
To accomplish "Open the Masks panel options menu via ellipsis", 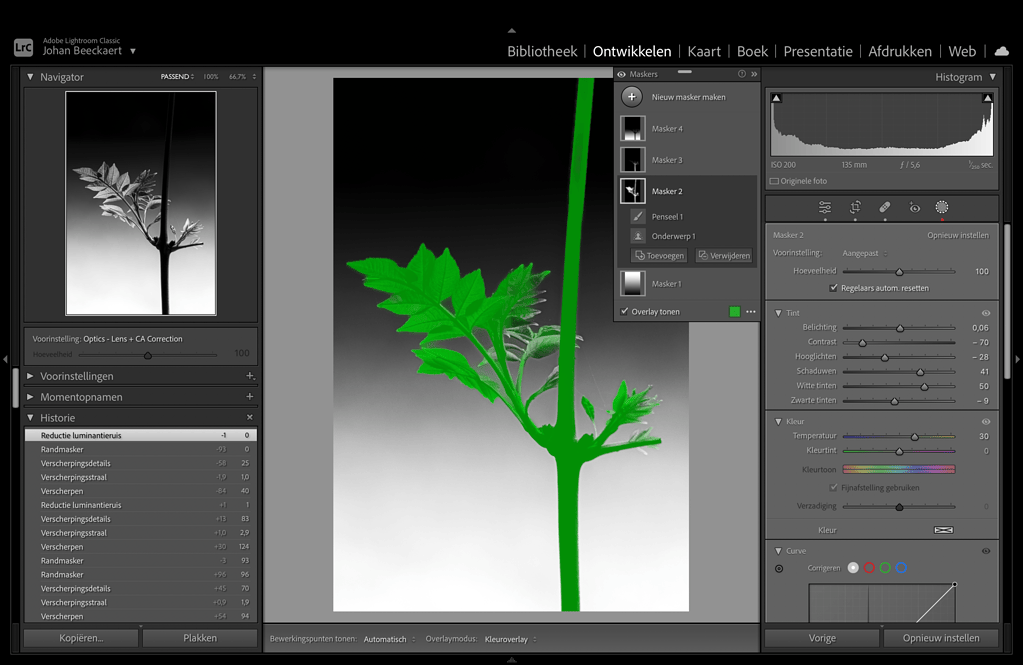I will pos(750,312).
